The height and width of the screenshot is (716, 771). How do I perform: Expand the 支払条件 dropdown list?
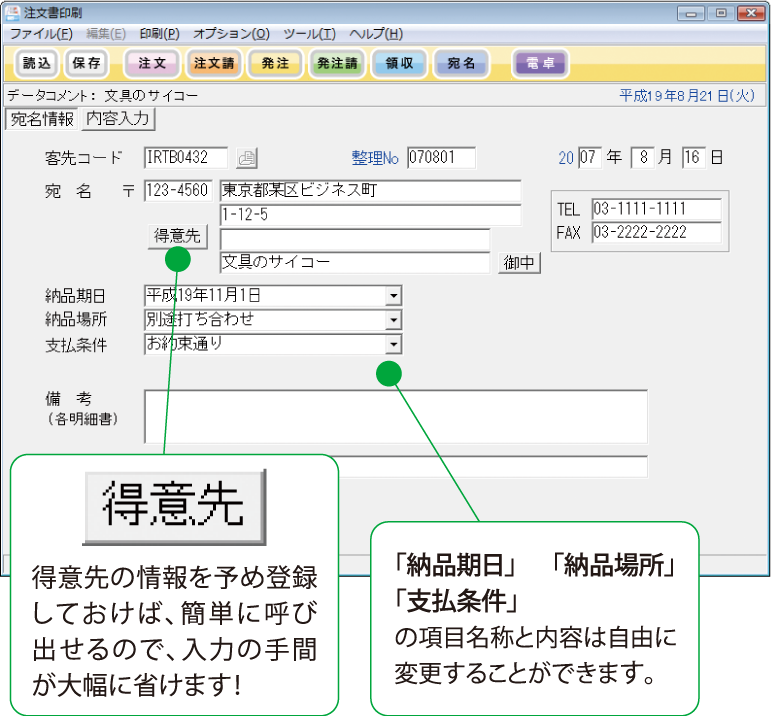tap(394, 344)
